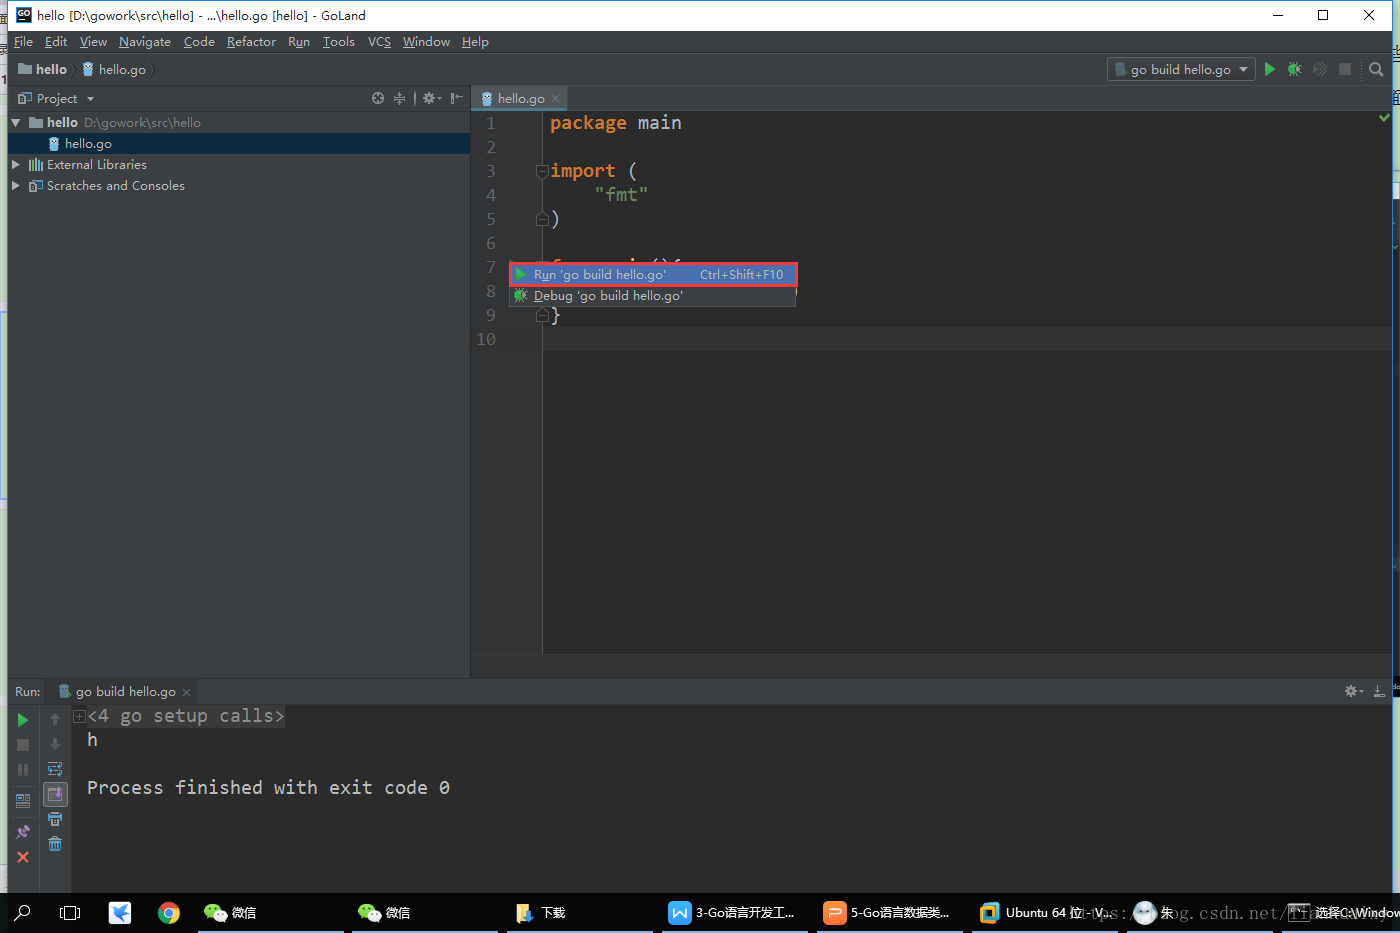Rerun program with green arrow in Run panel
This screenshot has height=933, width=1400.
[x=23, y=720]
